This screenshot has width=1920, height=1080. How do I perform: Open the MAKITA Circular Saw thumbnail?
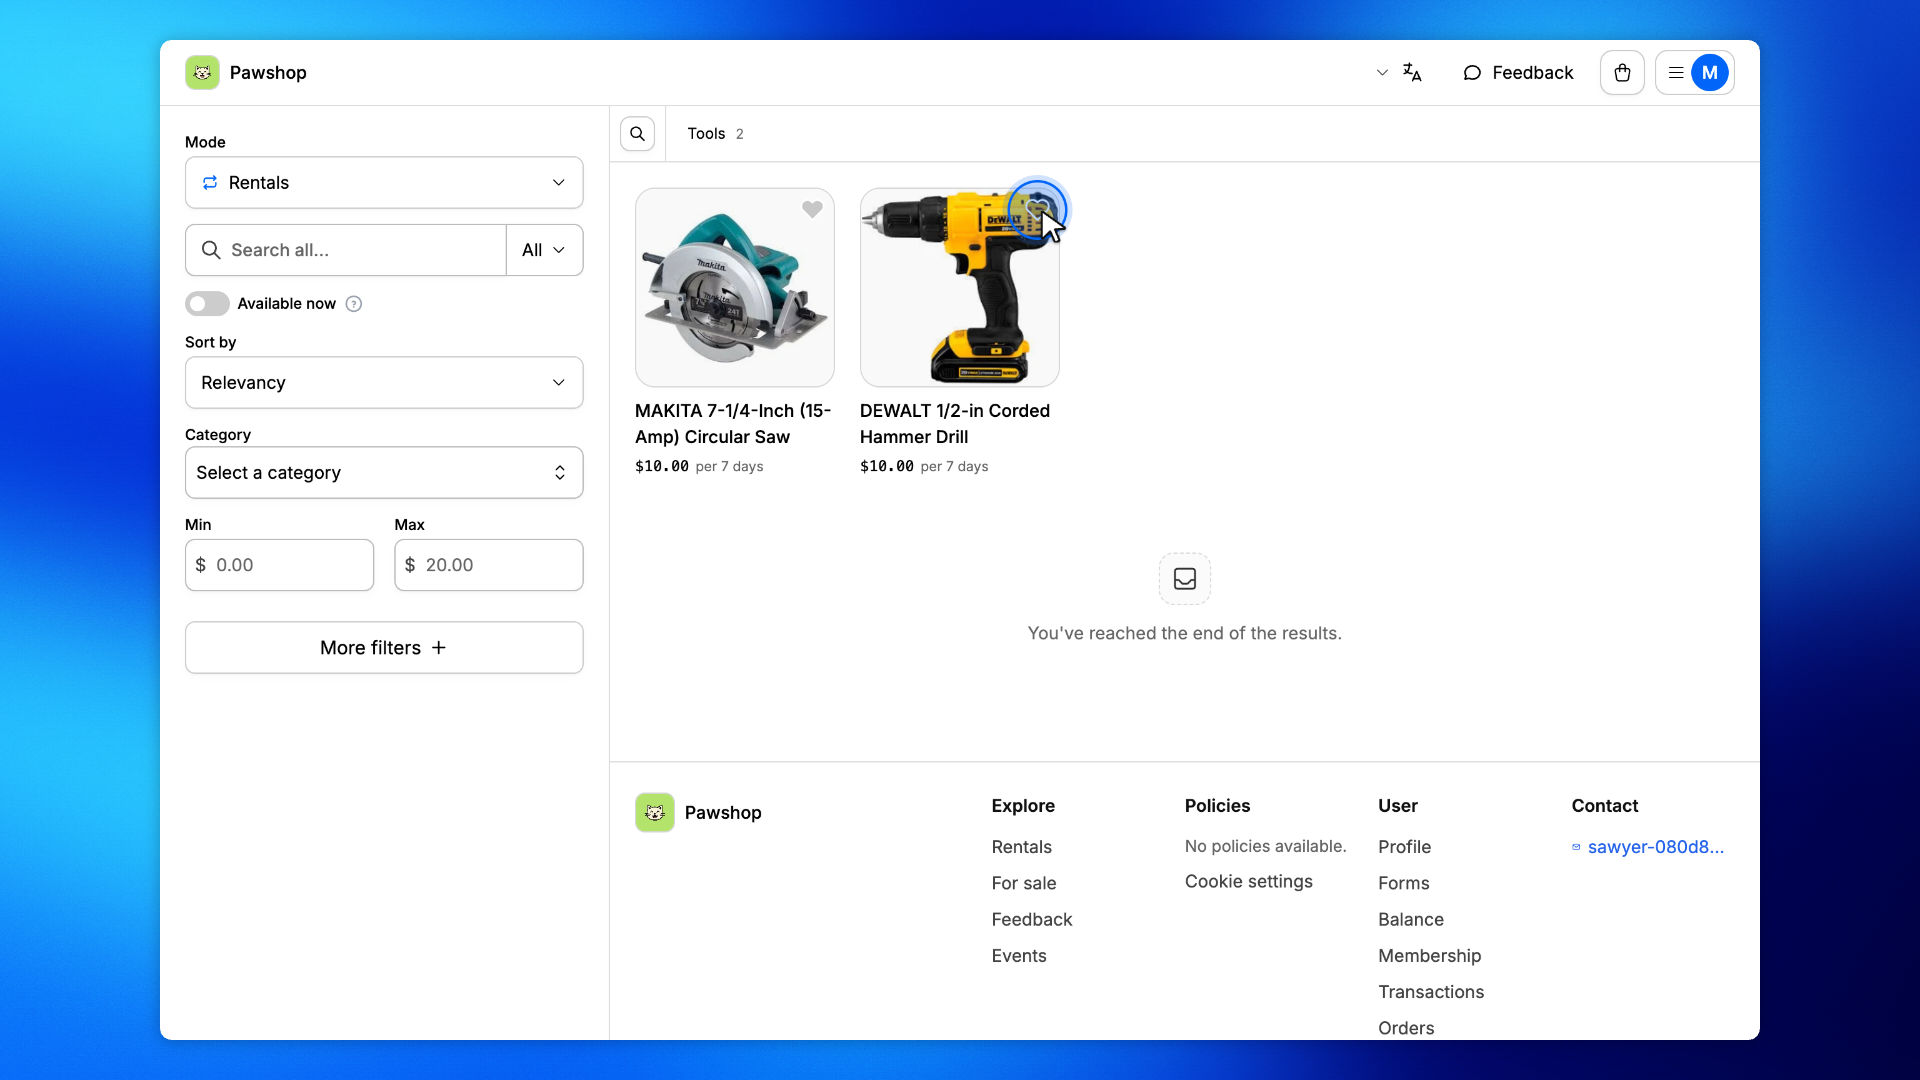point(735,288)
